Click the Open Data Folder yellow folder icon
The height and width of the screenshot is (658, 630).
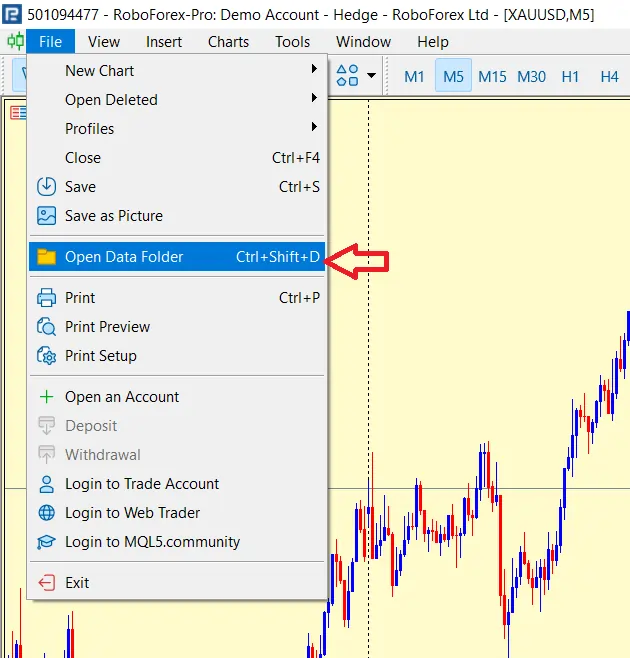click(x=46, y=257)
